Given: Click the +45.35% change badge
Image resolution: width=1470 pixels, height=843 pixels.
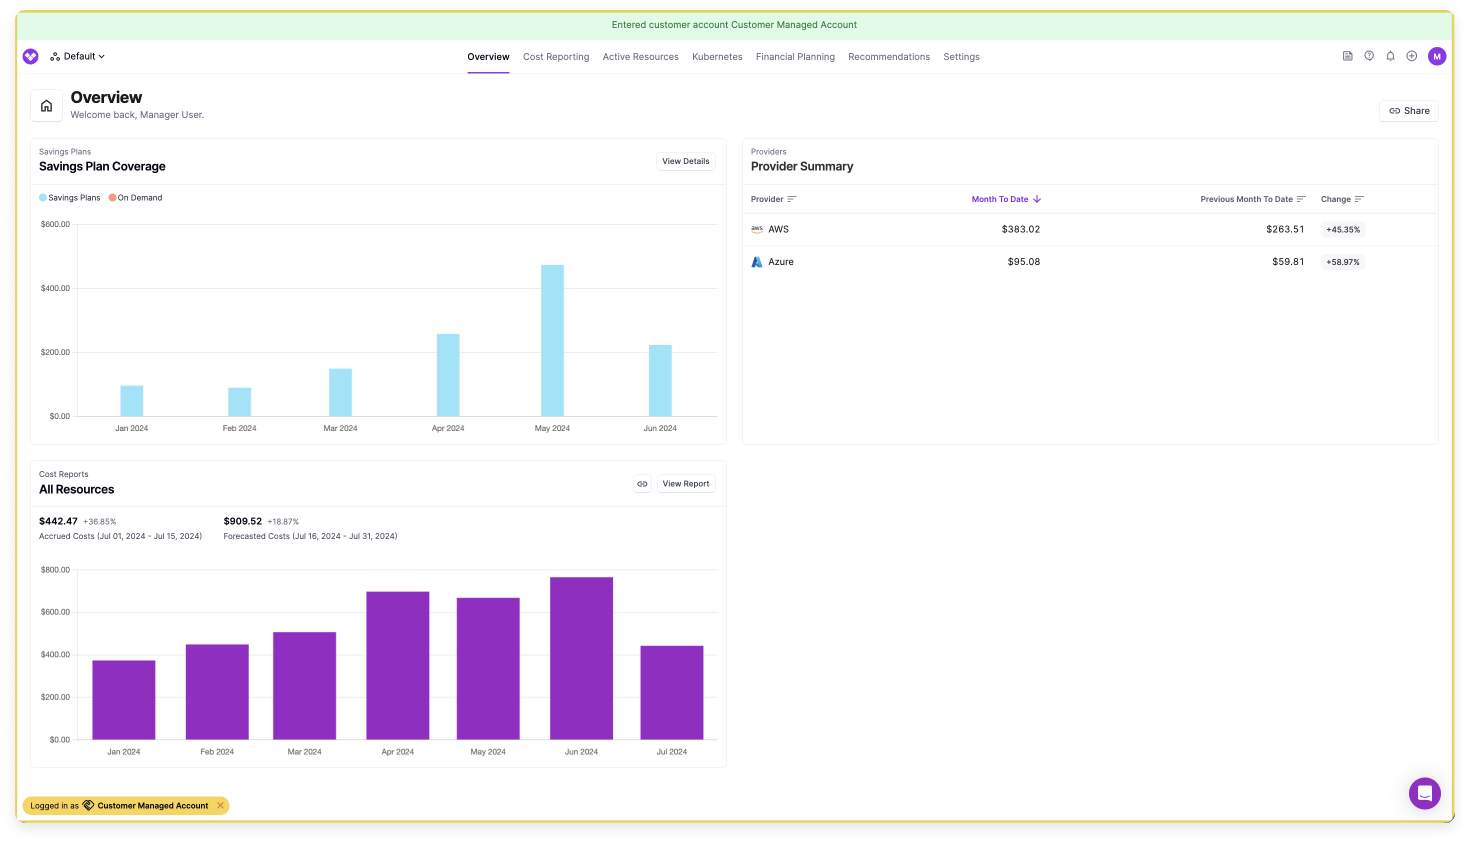Looking at the screenshot, I should coord(1343,230).
